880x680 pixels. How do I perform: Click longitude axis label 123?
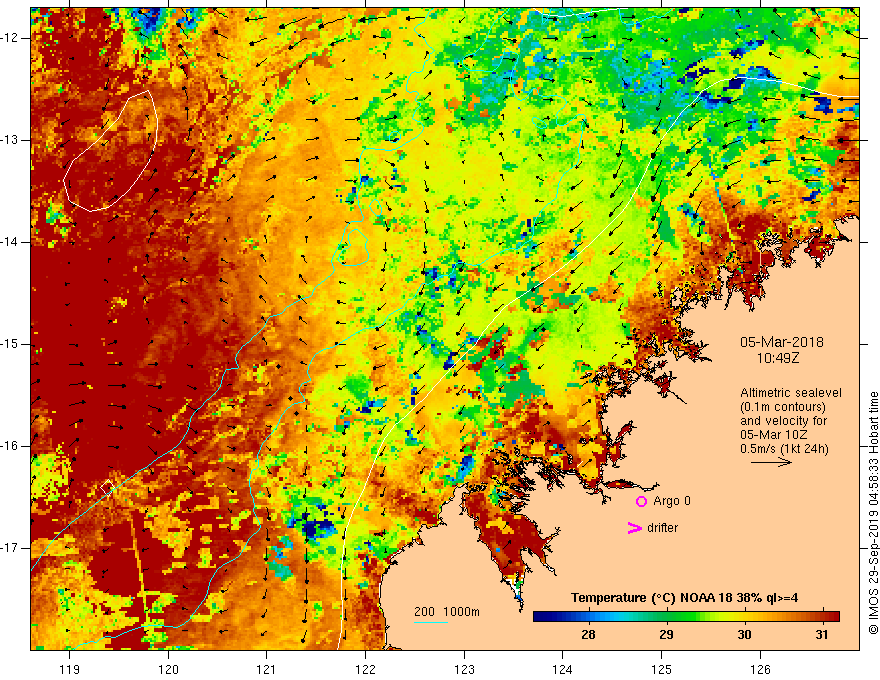coord(464,669)
